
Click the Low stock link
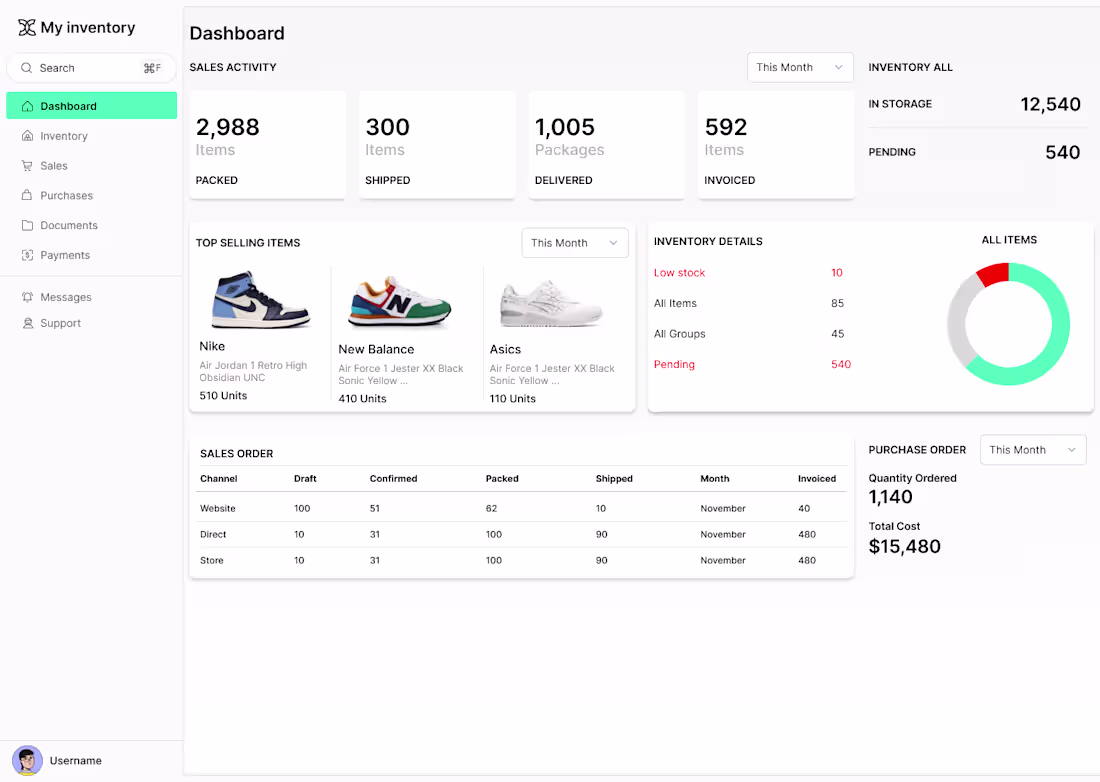point(678,272)
